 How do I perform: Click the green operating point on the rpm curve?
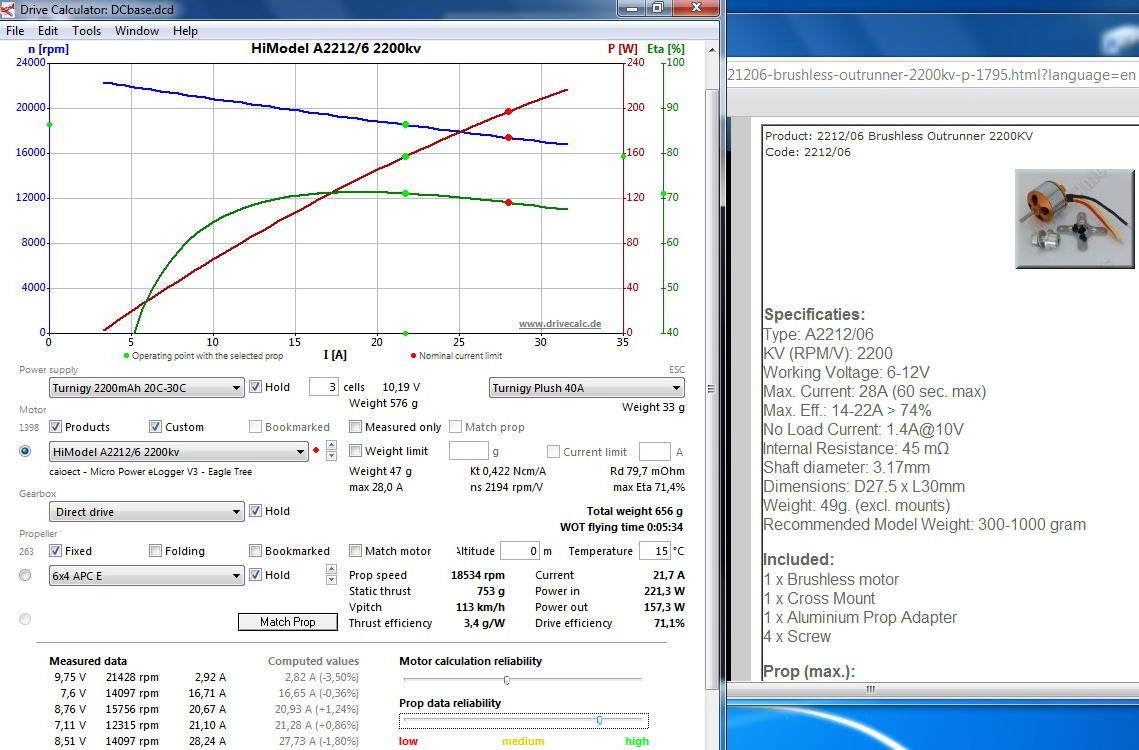[x=405, y=125]
